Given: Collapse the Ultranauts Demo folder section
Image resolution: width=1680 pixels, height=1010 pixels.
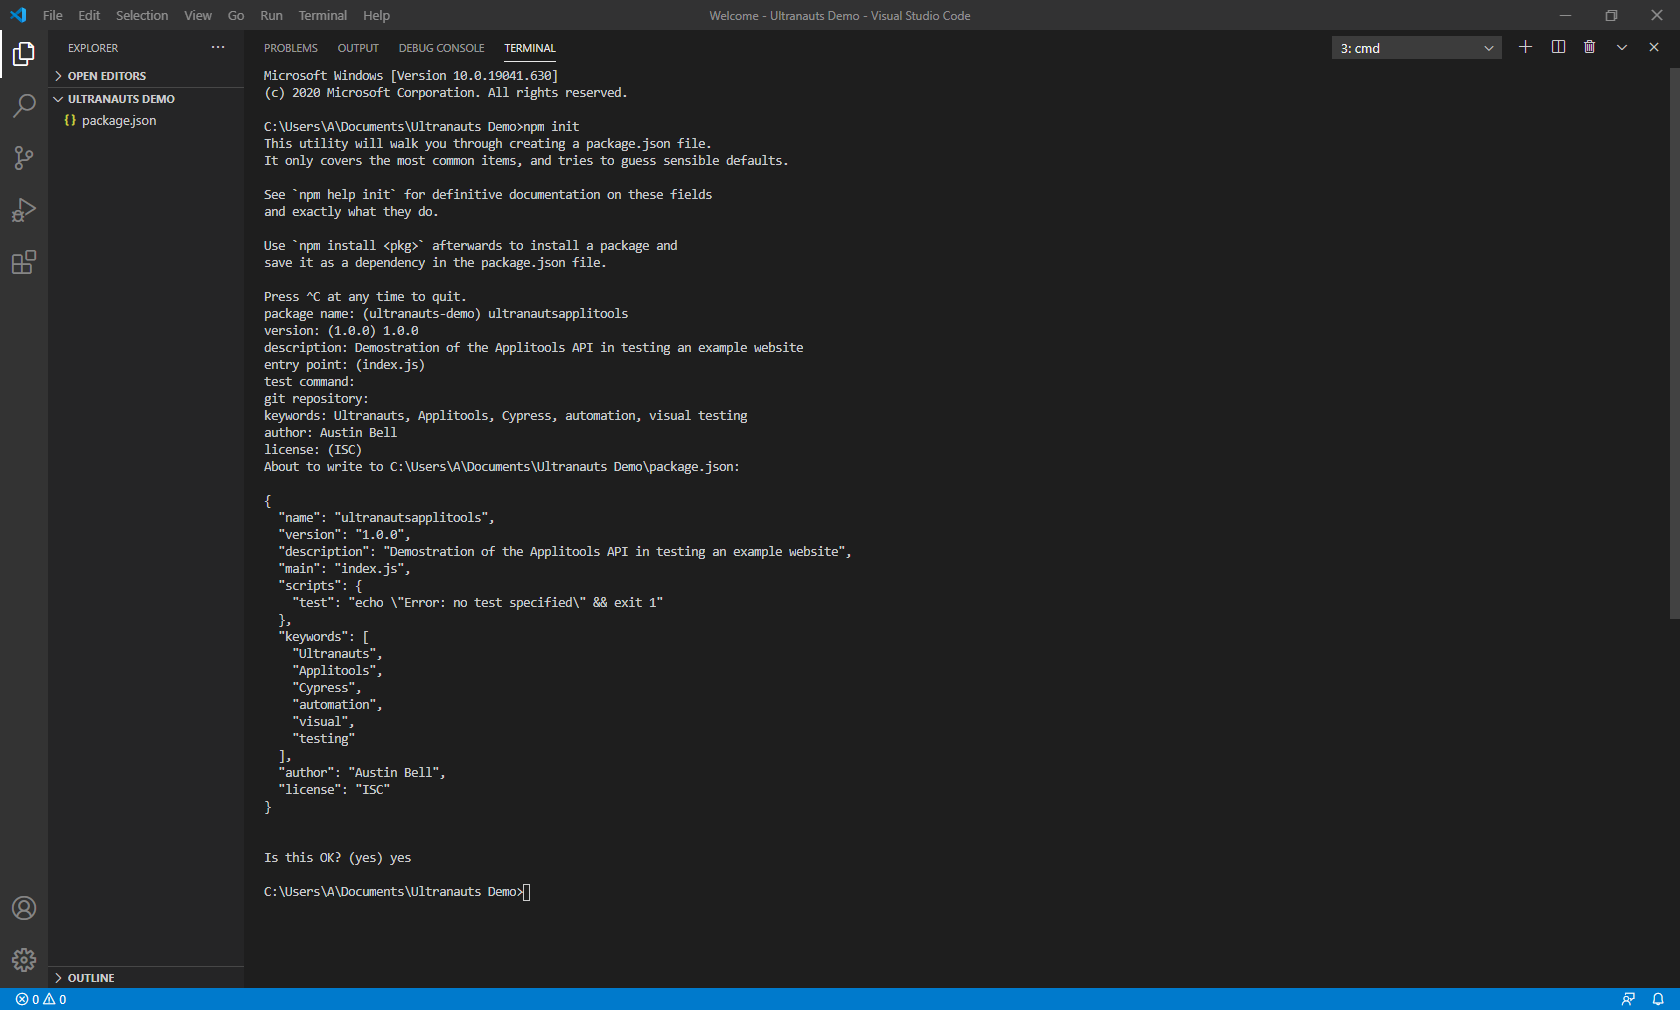Looking at the screenshot, I should (146, 99).
